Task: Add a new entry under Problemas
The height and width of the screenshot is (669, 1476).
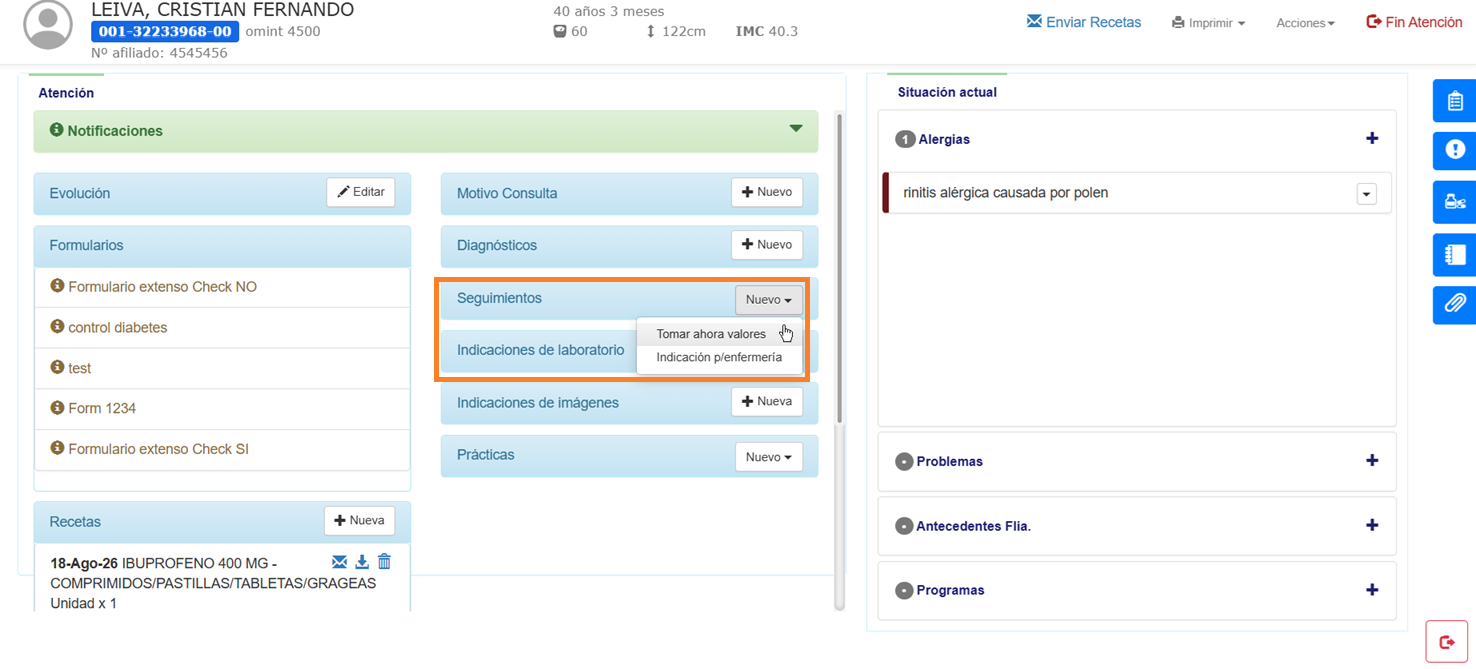Action: click(x=1372, y=461)
